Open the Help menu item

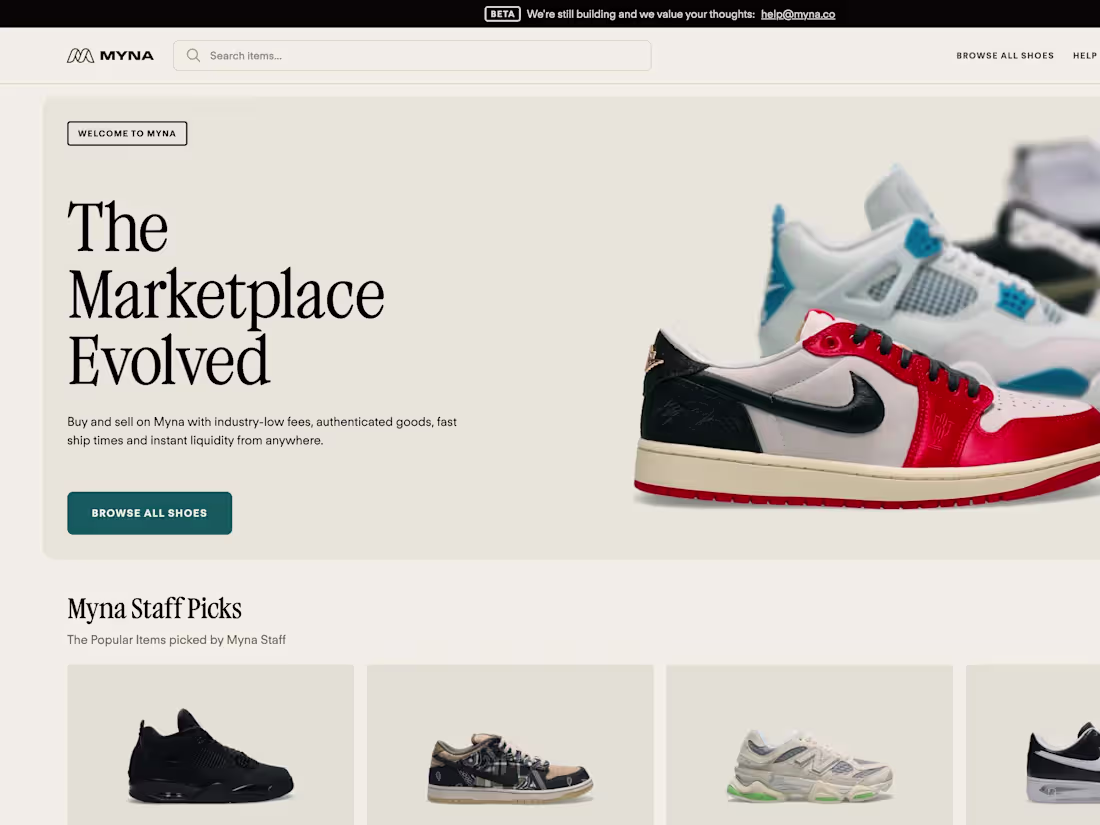(1085, 55)
